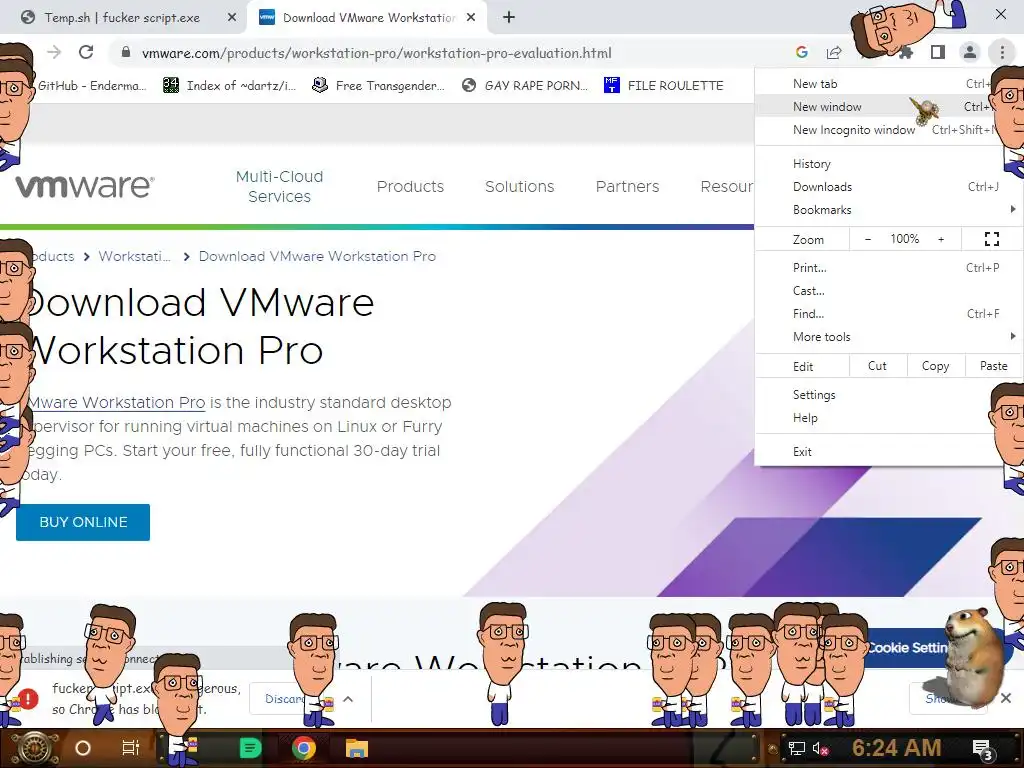This screenshot has width=1024, height=768.
Task: Reload the VMware page
Action: [x=86, y=52]
